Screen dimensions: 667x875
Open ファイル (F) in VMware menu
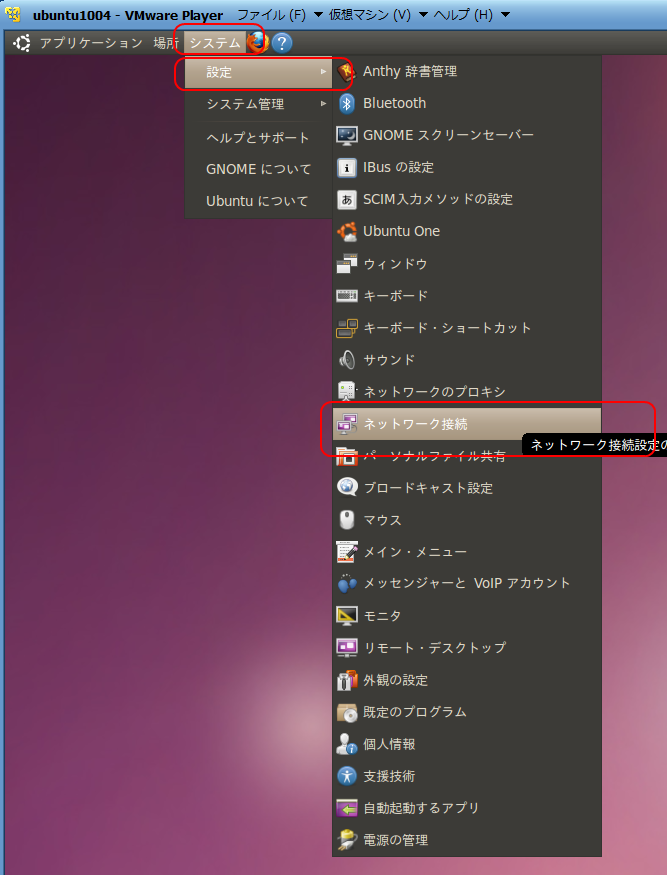272,15
